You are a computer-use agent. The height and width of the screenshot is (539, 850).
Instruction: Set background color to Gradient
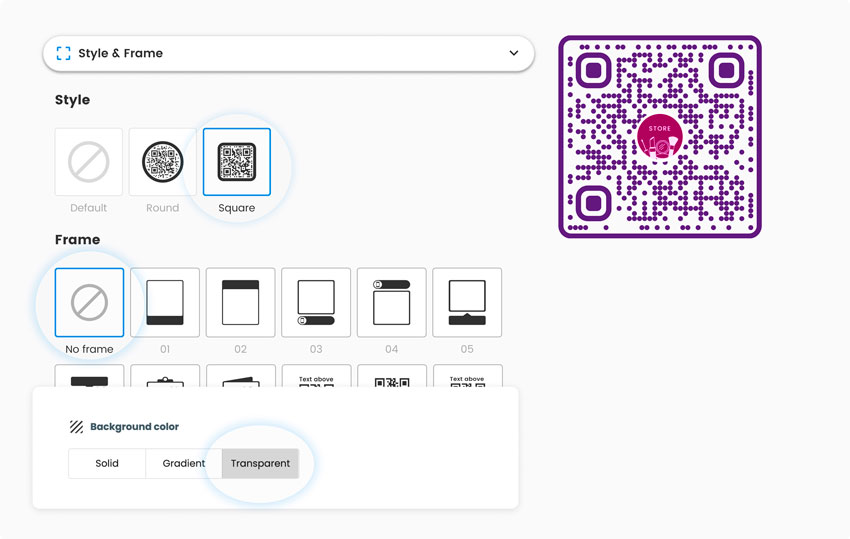coord(184,463)
